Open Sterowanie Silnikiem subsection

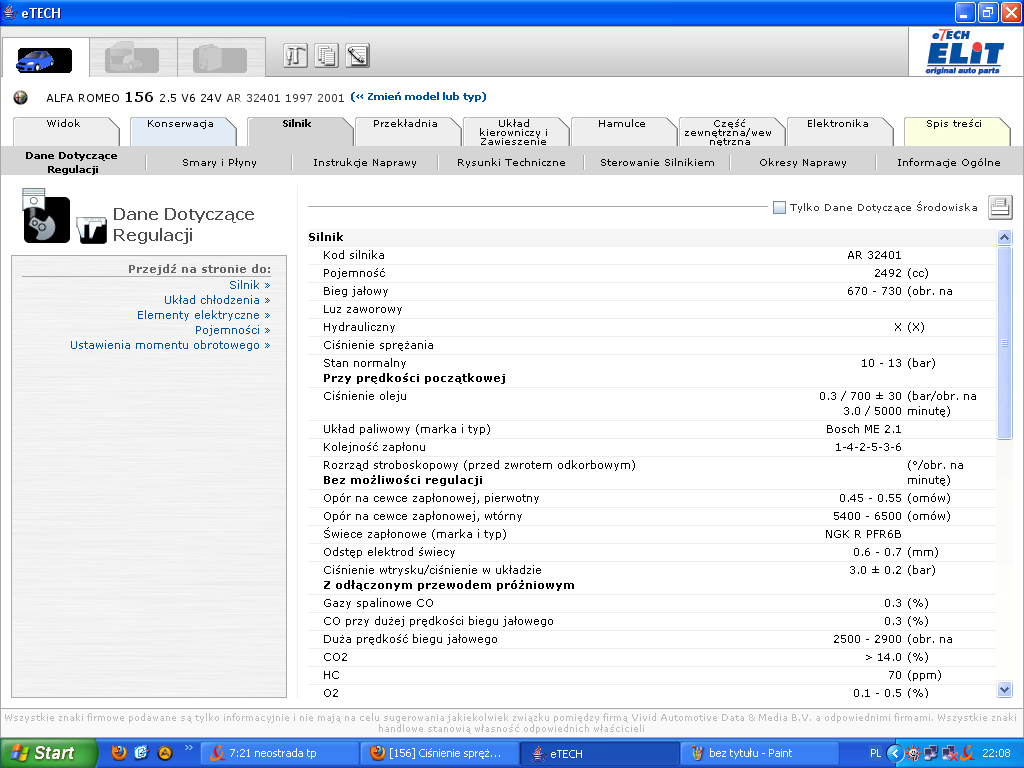(x=657, y=163)
